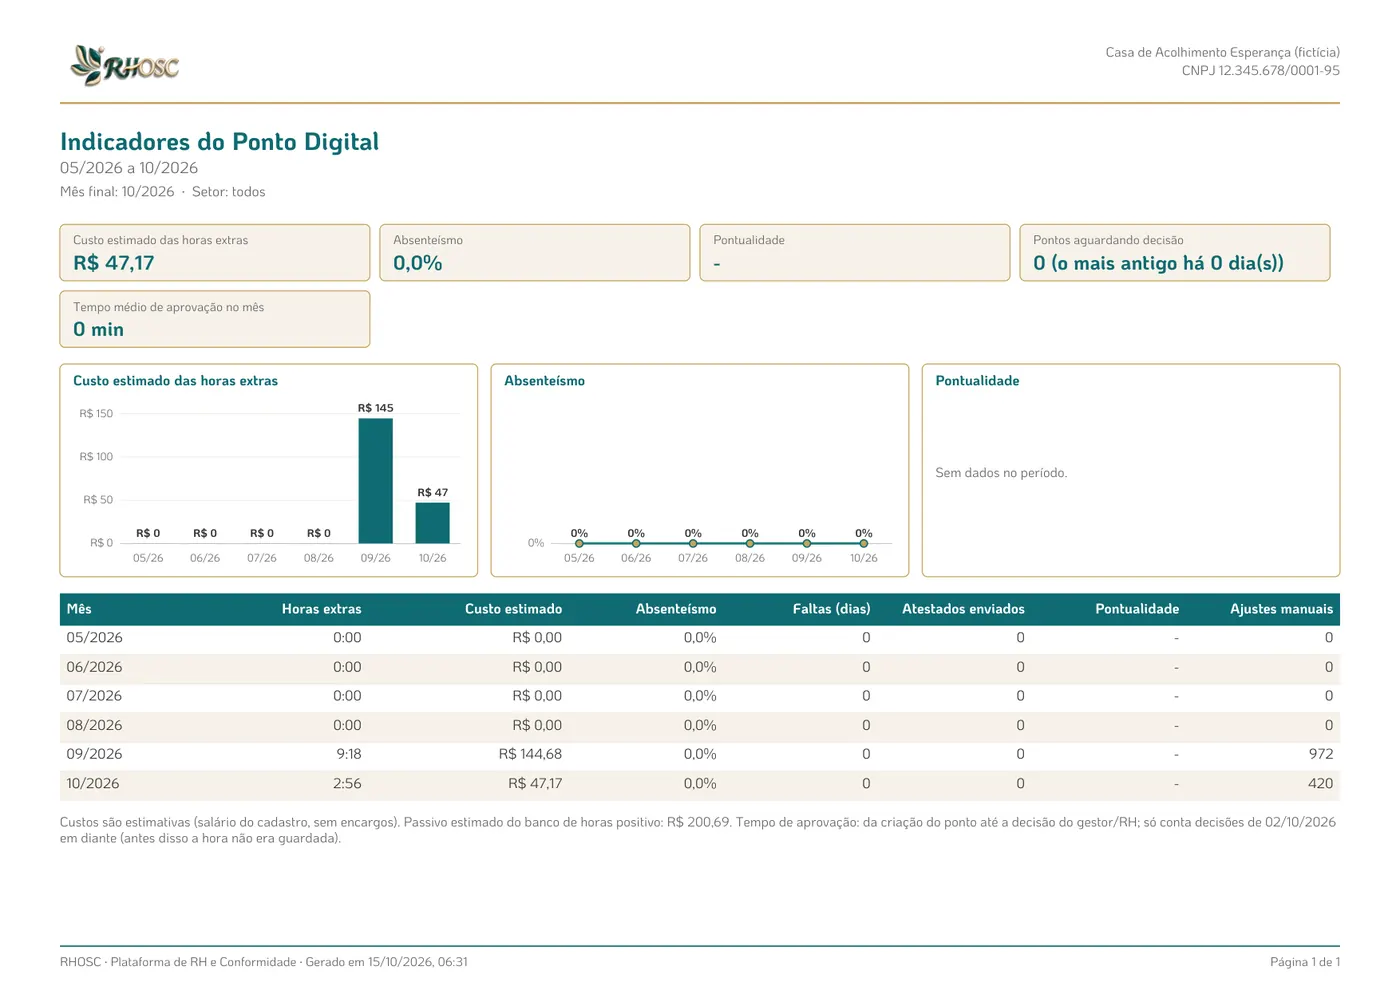
Task: Select the CNPJ number 12.345.678/0001-95
Action: pos(1279,70)
